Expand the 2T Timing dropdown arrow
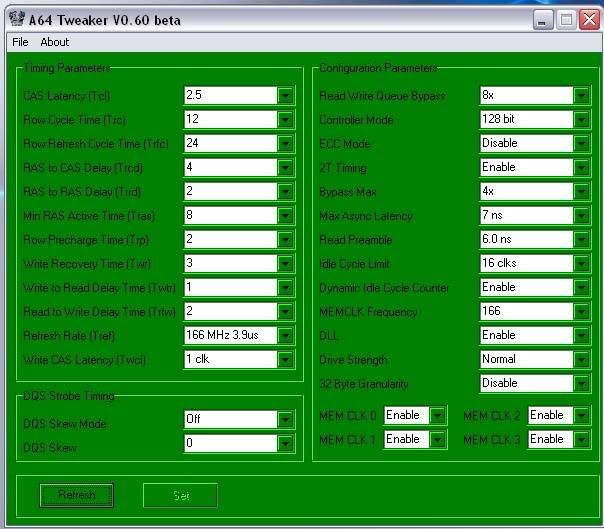Viewport: 604px width, 529px height. pos(581,167)
